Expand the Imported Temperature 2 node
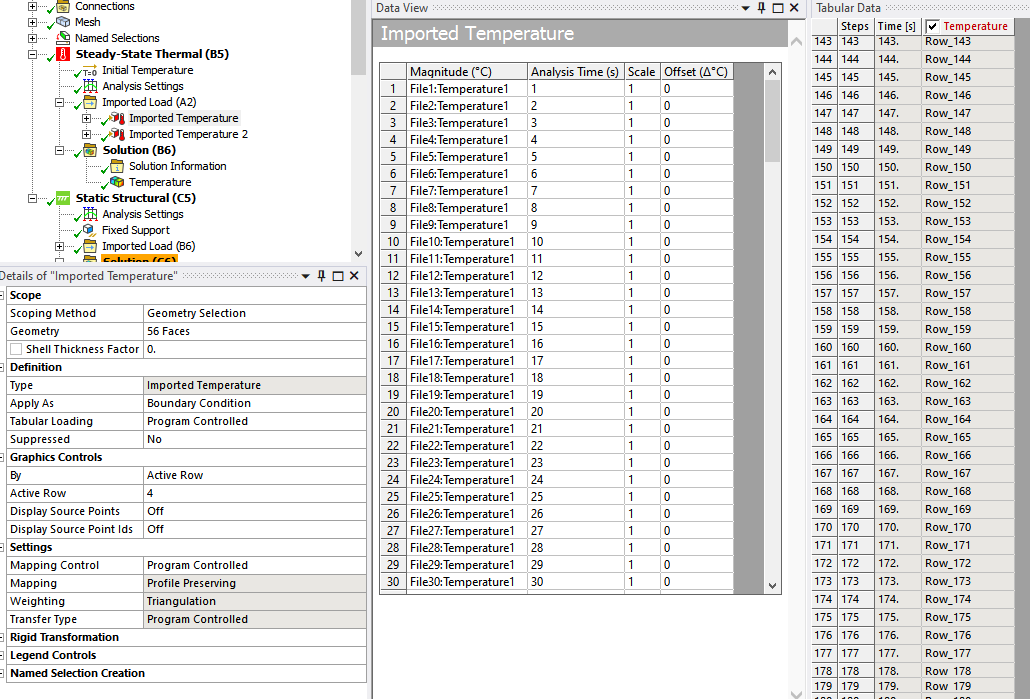This screenshot has height=699, width=1030. click(x=86, y=134)
